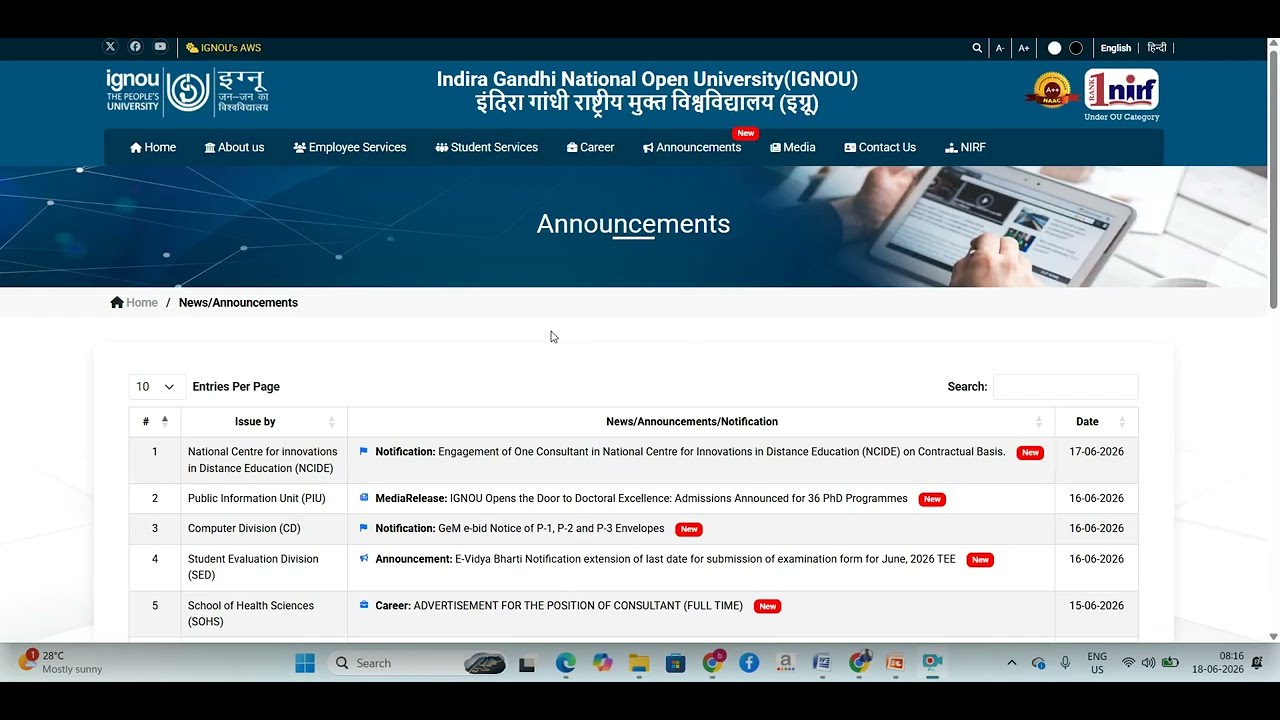Click the NAAC A++ badge

click(1052, 90)
